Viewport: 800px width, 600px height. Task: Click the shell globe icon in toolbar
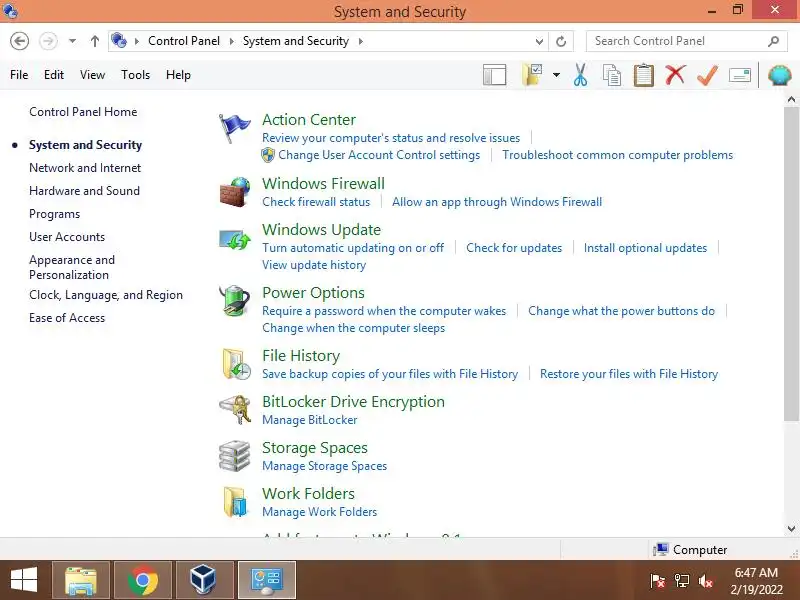(x=780, y=76)
